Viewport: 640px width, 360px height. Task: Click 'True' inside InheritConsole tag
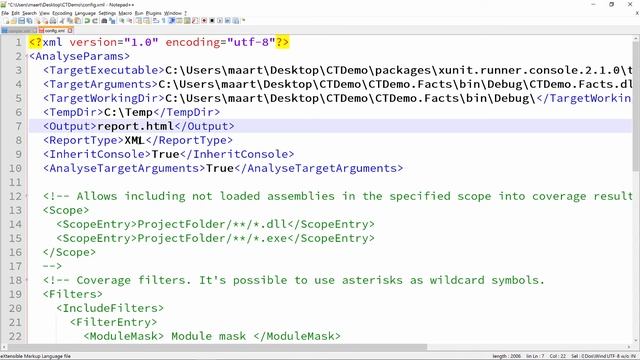165,154
